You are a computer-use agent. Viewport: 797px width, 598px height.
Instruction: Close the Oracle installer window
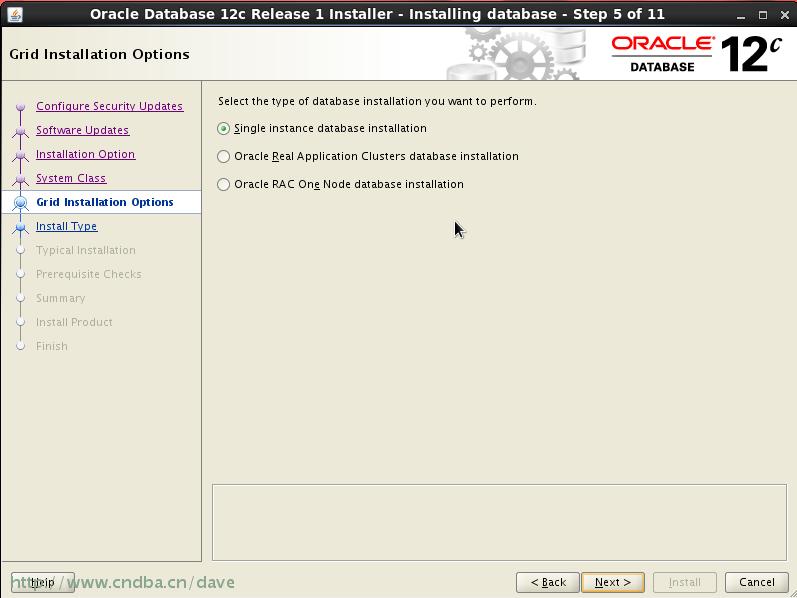(785, 15)
